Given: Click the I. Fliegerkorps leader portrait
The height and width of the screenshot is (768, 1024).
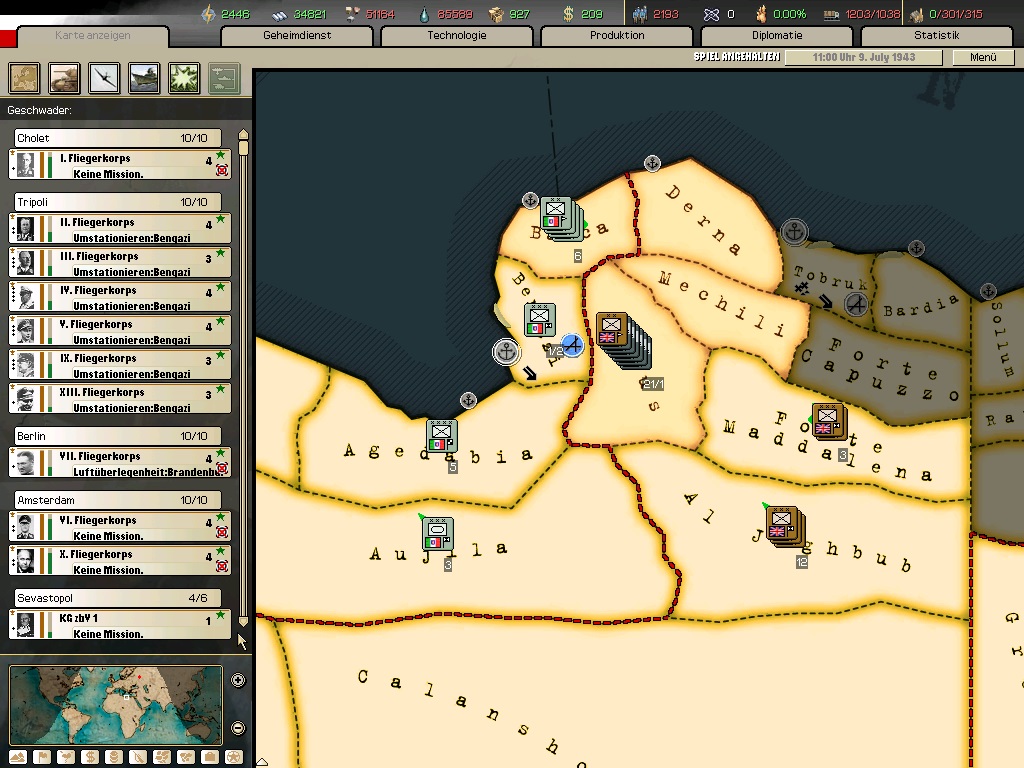Looking at the screenshot, I should pyautogui.click(x=25, y=165).
